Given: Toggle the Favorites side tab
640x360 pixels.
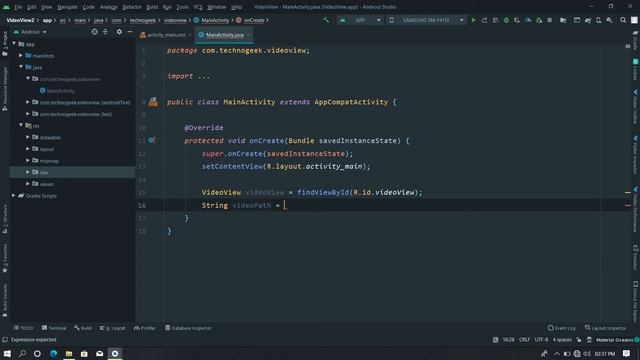Looking at the screenshot, I should [x=5, y=258].
